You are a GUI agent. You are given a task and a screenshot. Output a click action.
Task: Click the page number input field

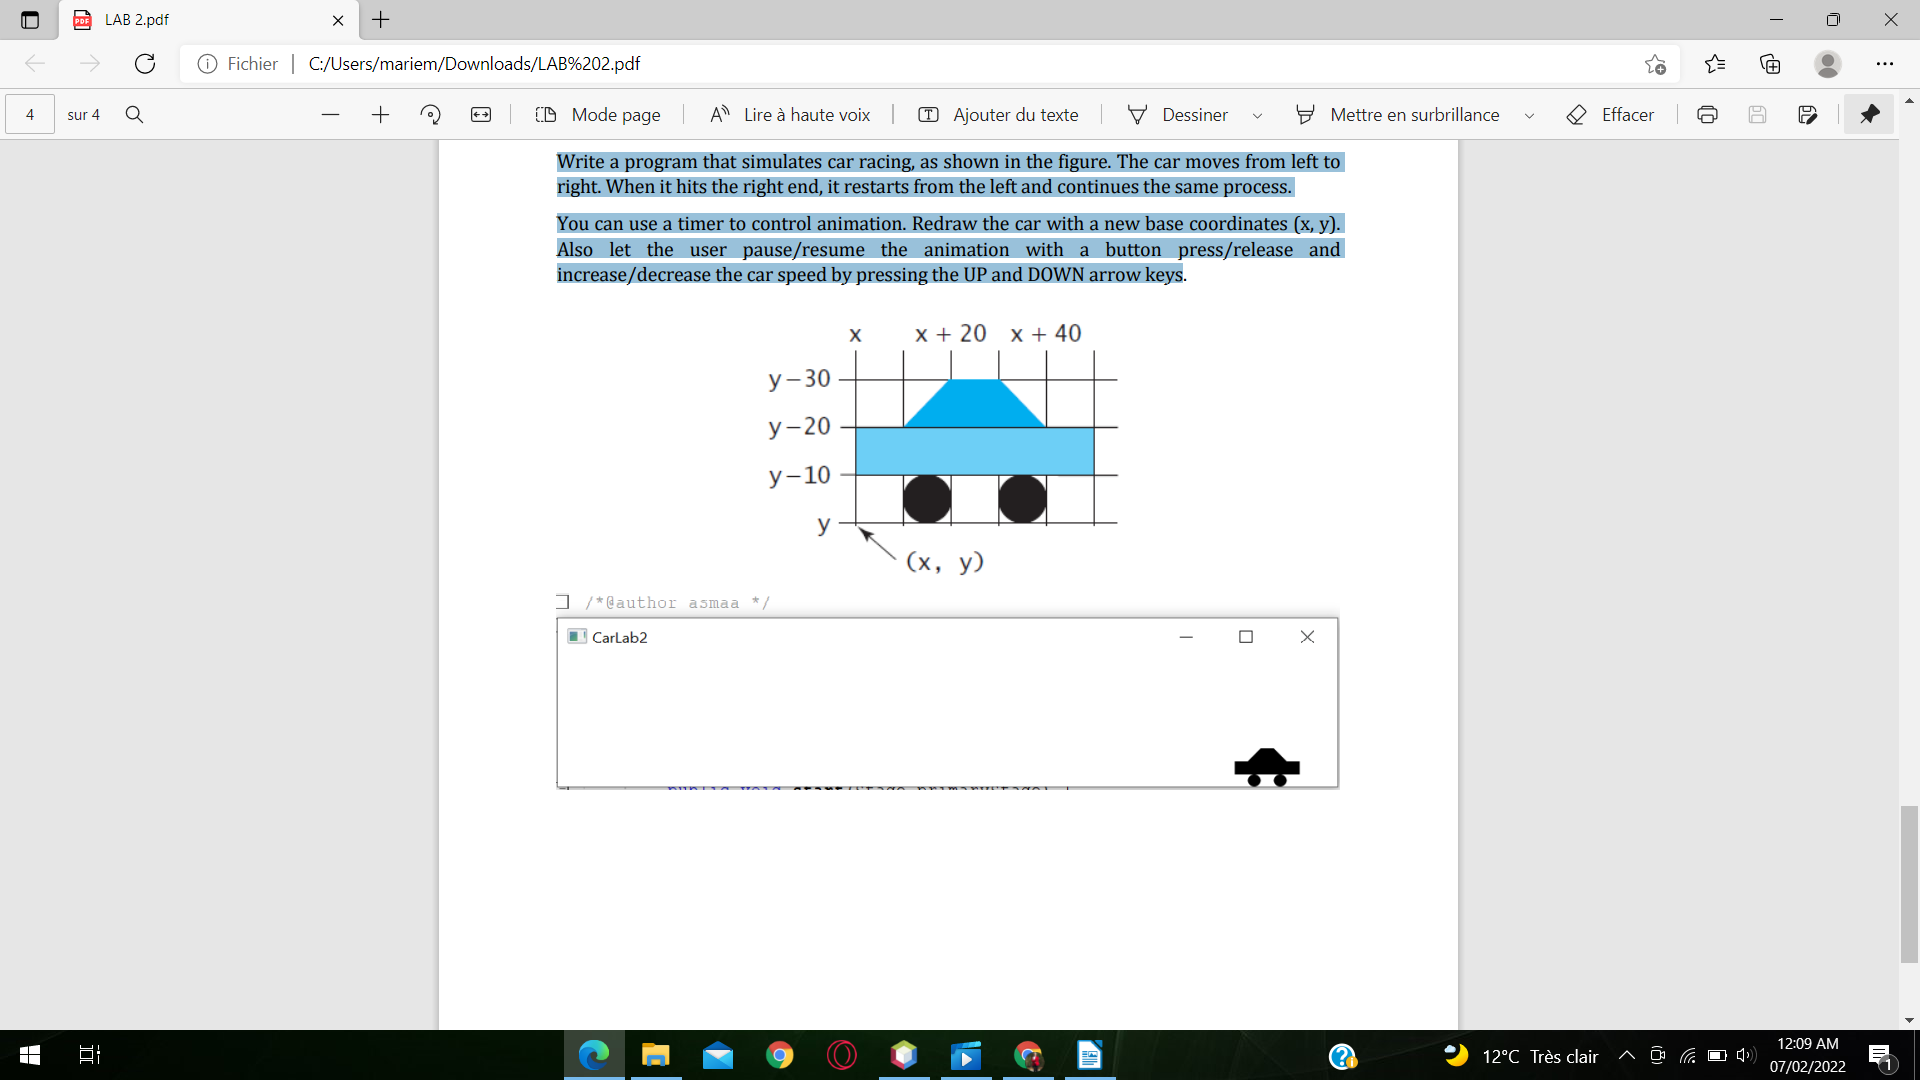pos(30,115)
